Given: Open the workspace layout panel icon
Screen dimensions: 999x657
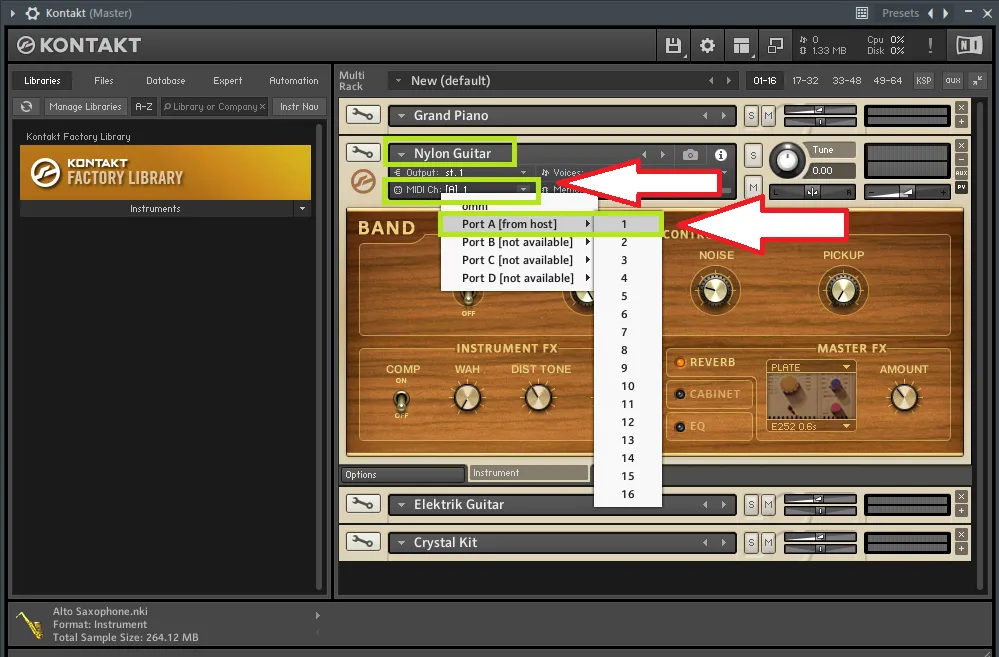Looking at the screenshot, I should pos(741,45).
